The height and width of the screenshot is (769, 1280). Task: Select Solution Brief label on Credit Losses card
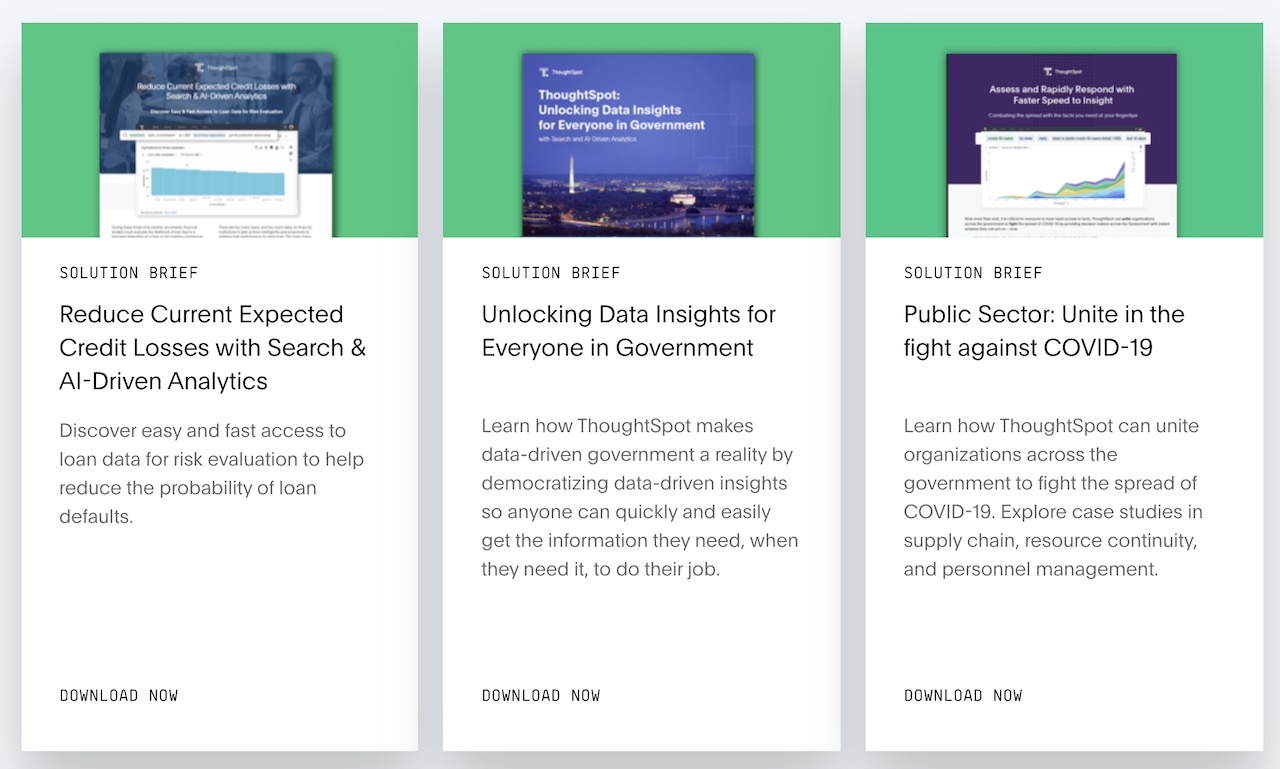point(129,273)
